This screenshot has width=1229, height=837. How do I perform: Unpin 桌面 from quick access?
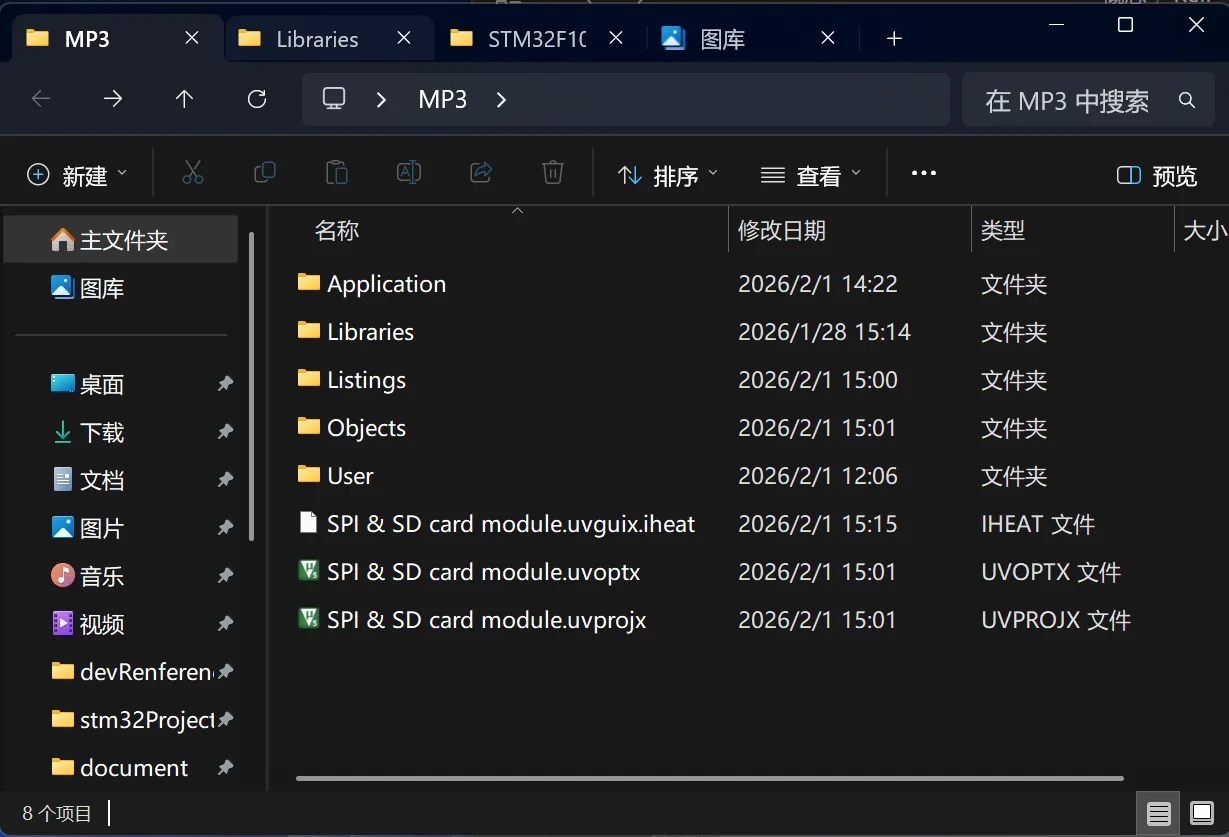pos(225,384)
